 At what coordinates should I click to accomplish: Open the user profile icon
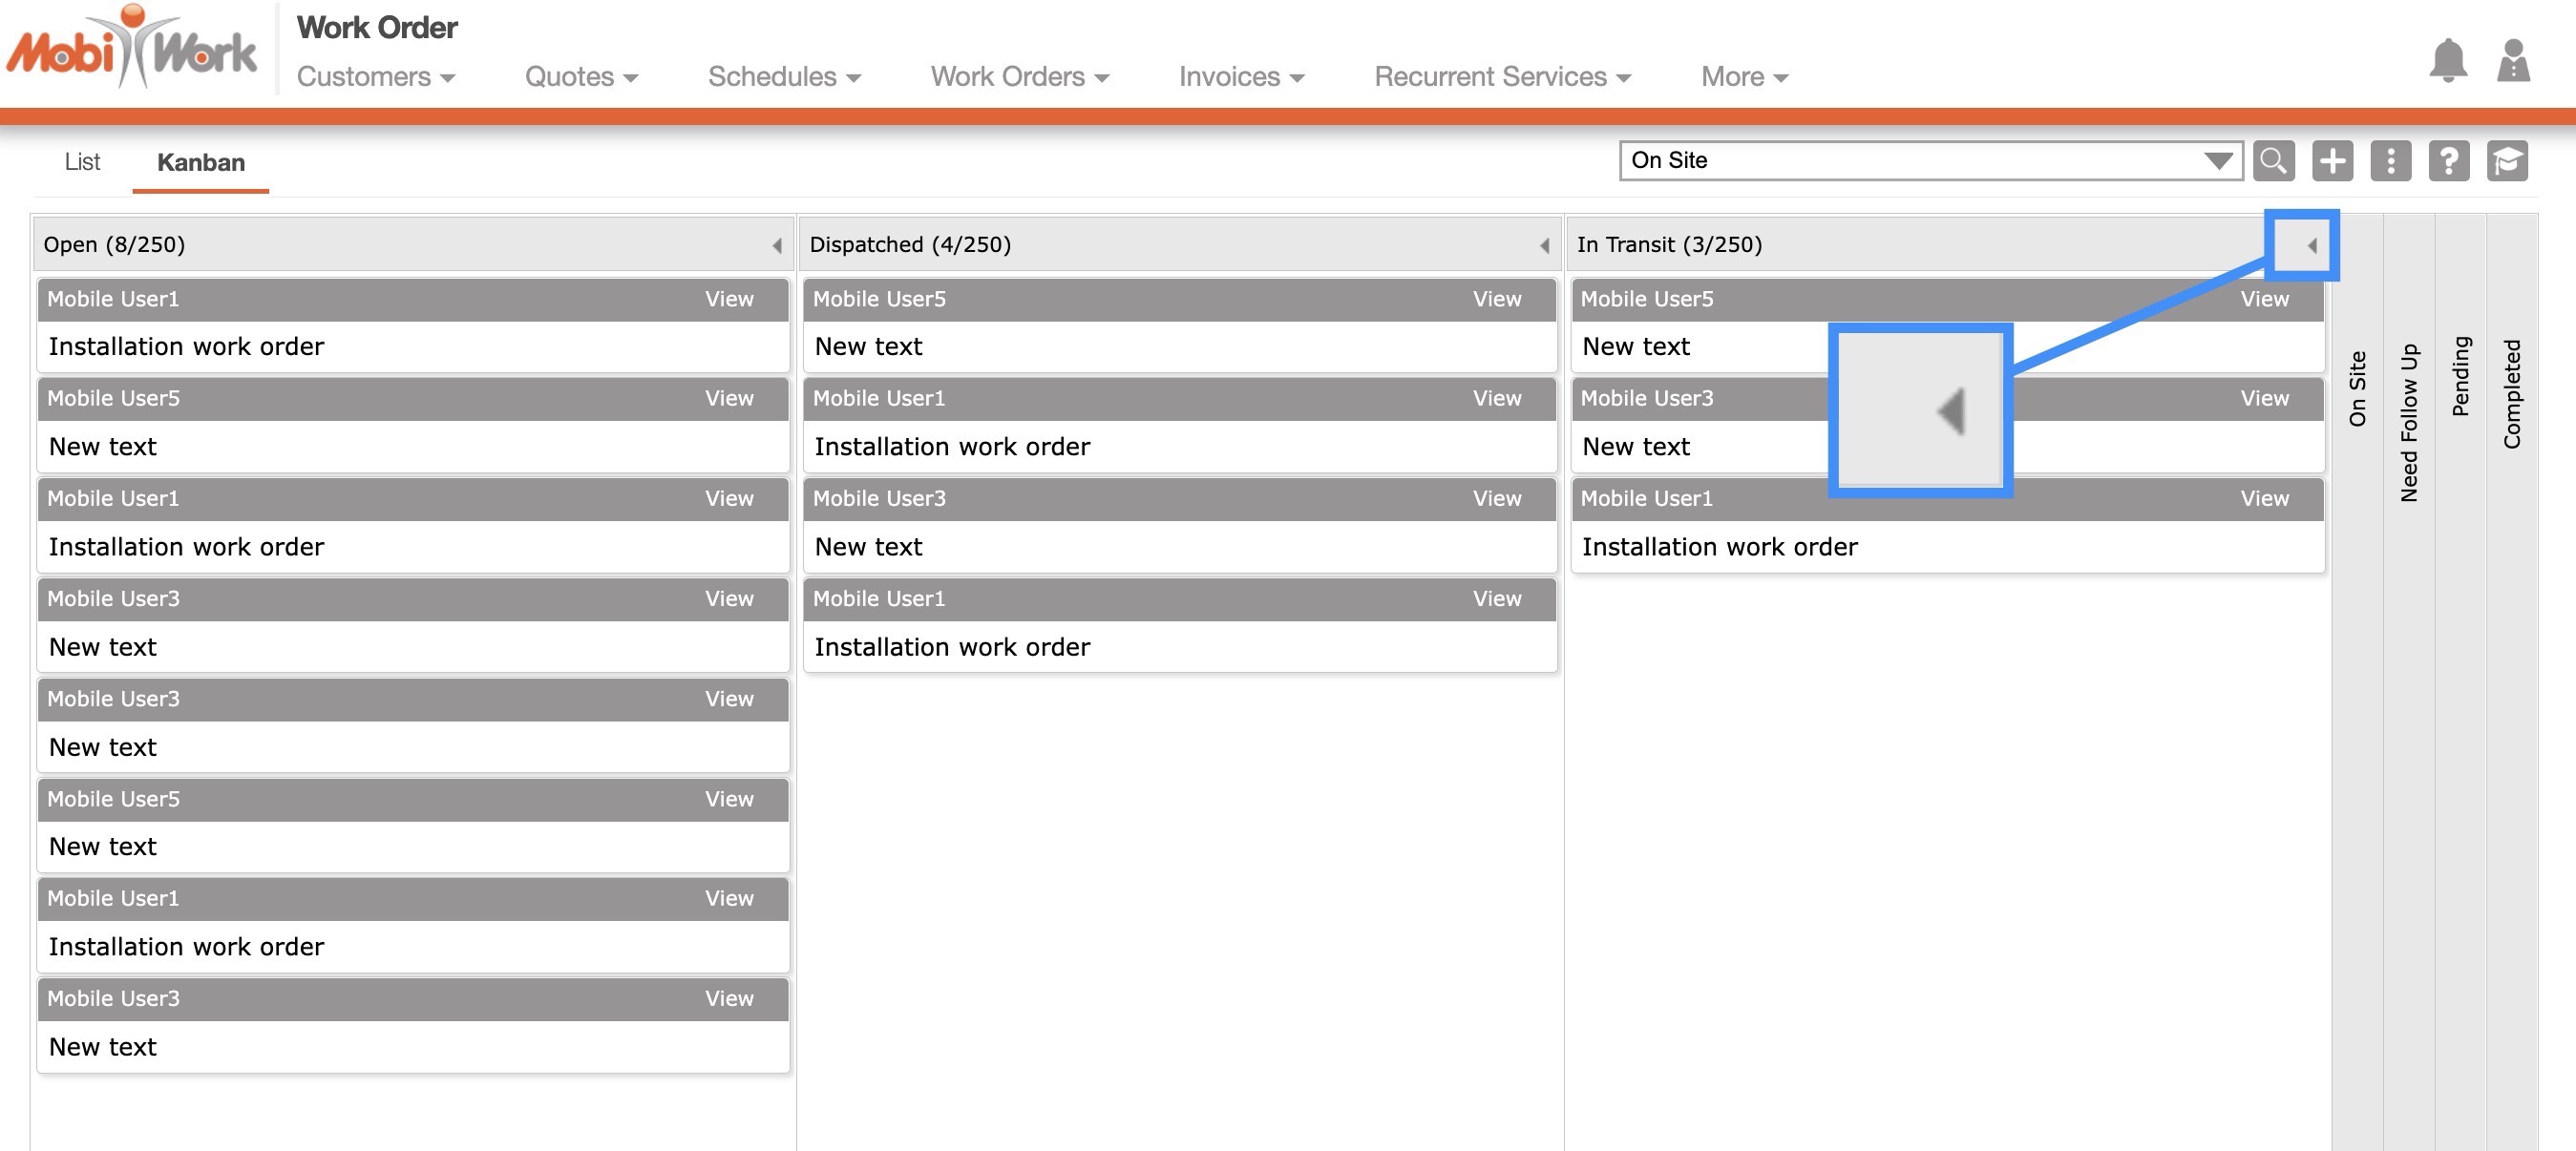(2513, 62)
